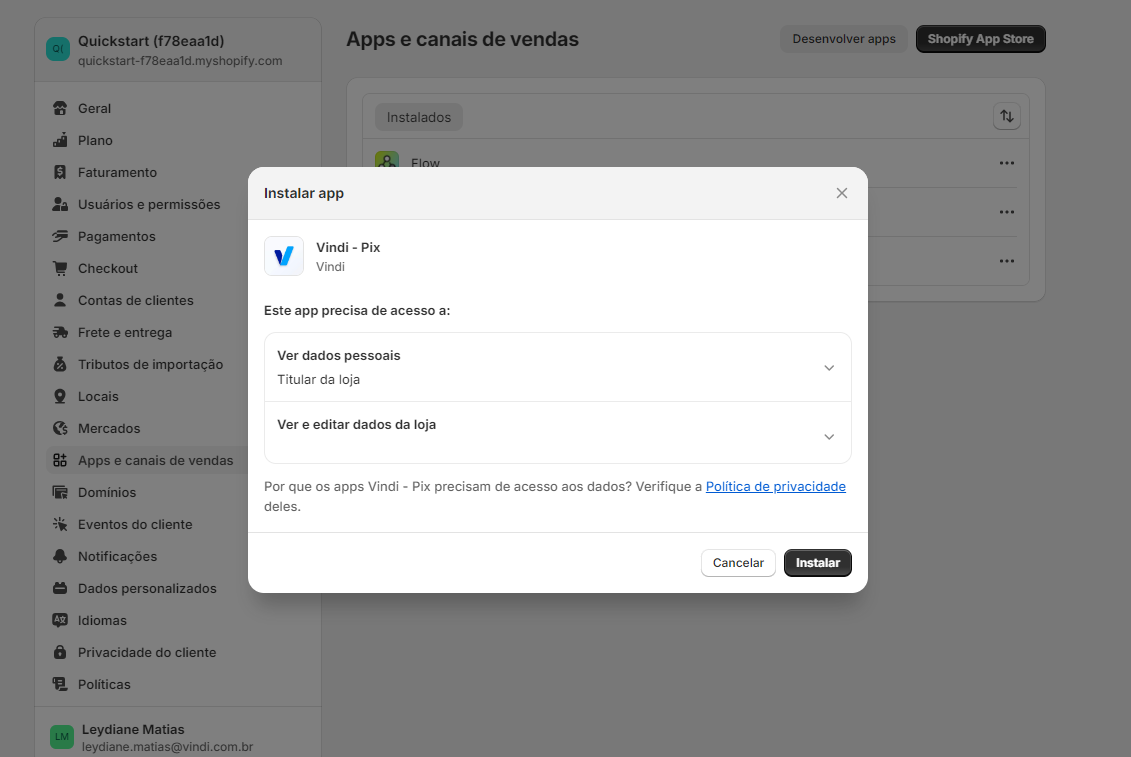Click the Instalar button
The width and height of the screenshot is (1131, 757).
tap(817, 563)
